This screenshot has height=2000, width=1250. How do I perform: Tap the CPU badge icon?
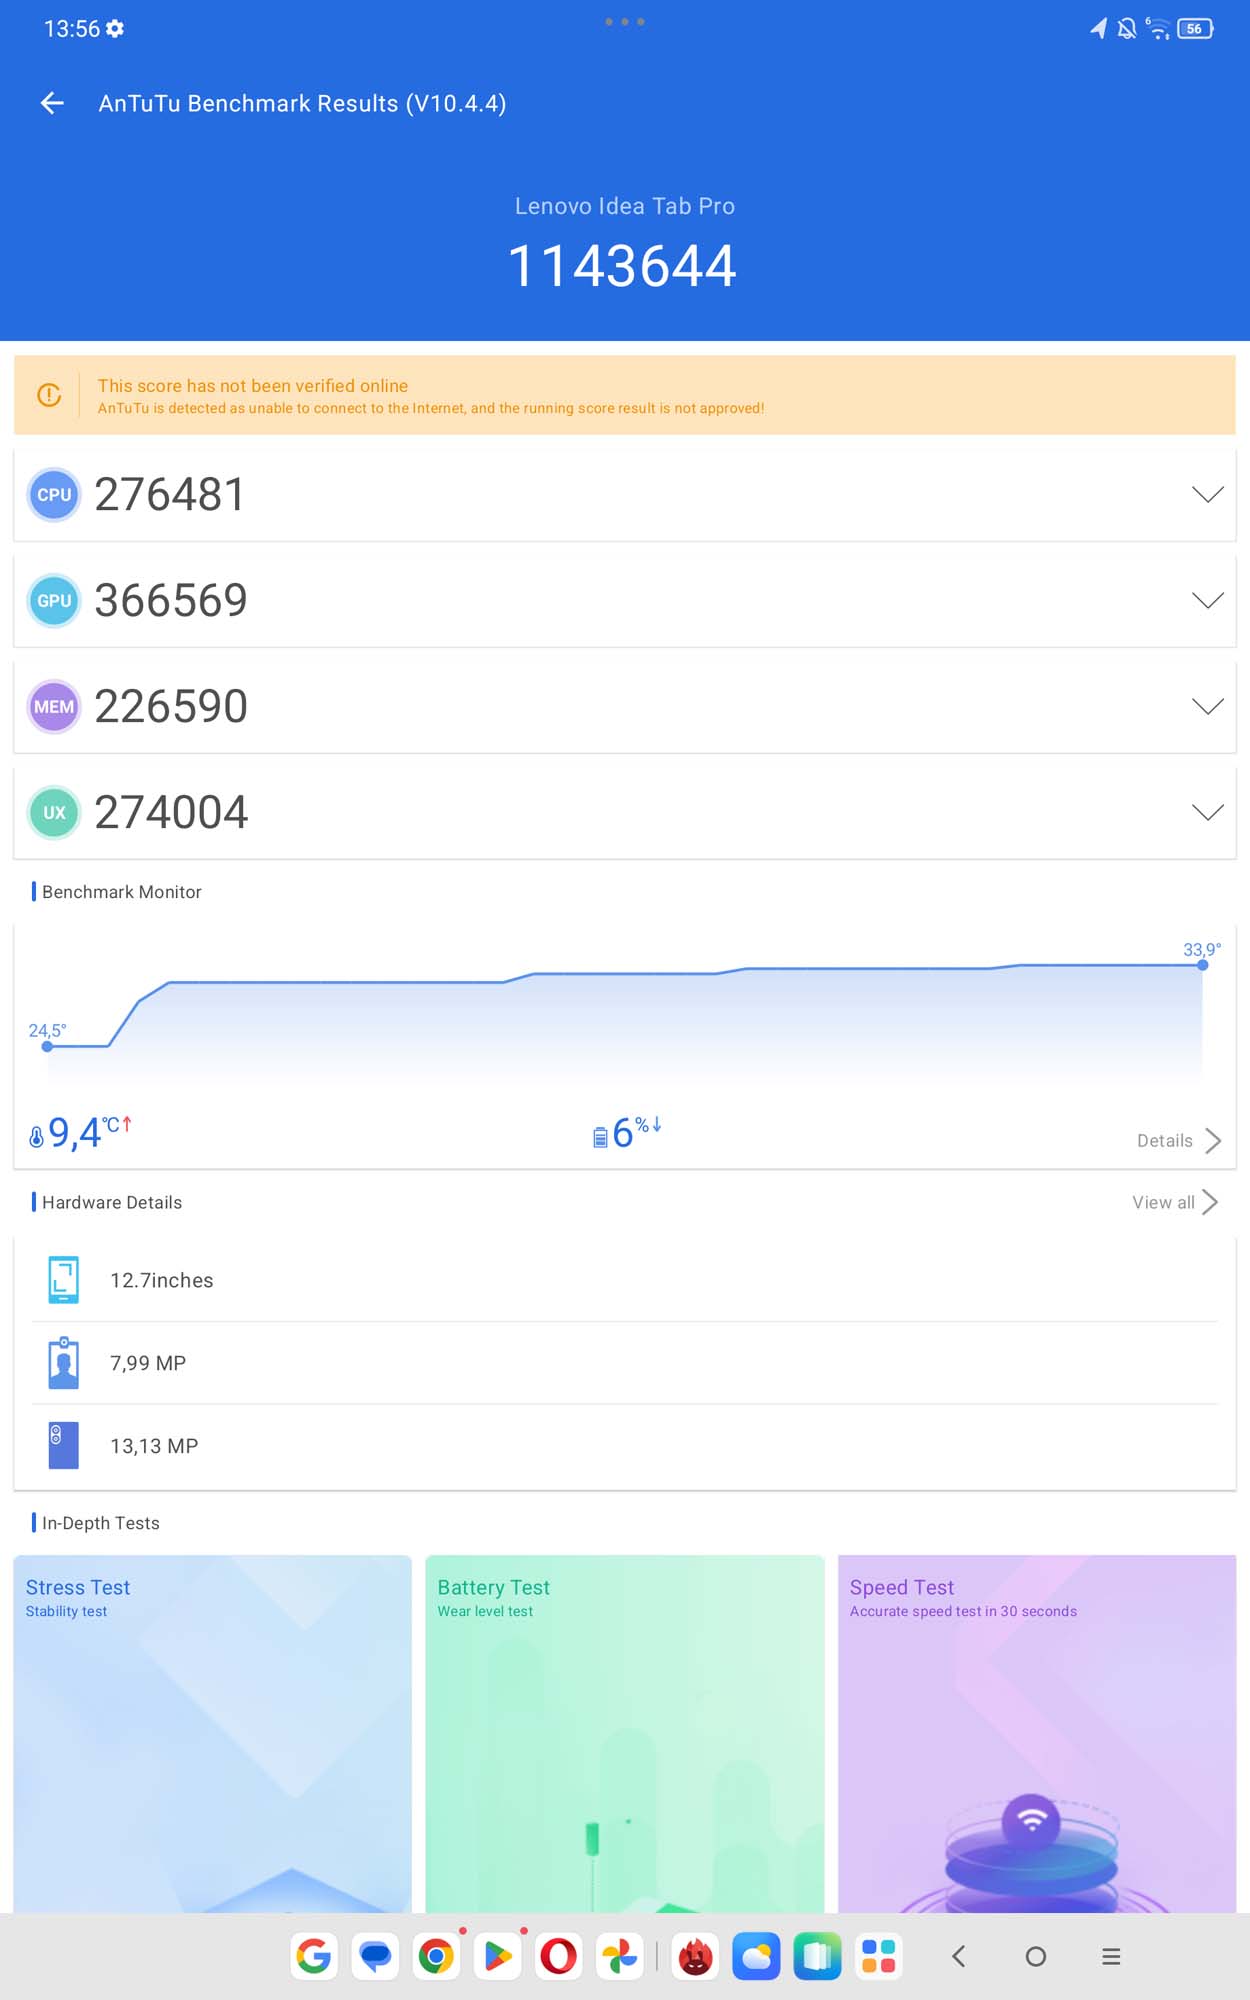54,495
